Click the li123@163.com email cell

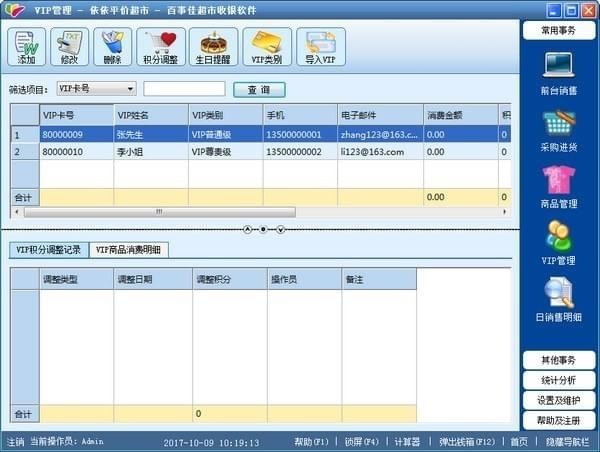click(x=380, y=152)
